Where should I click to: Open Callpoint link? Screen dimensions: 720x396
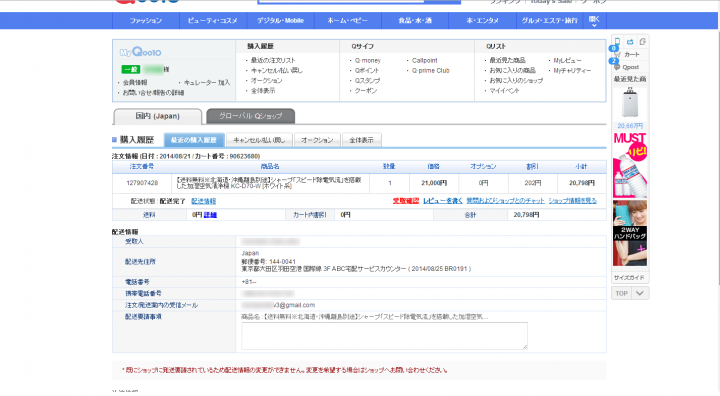pos(425,60)
